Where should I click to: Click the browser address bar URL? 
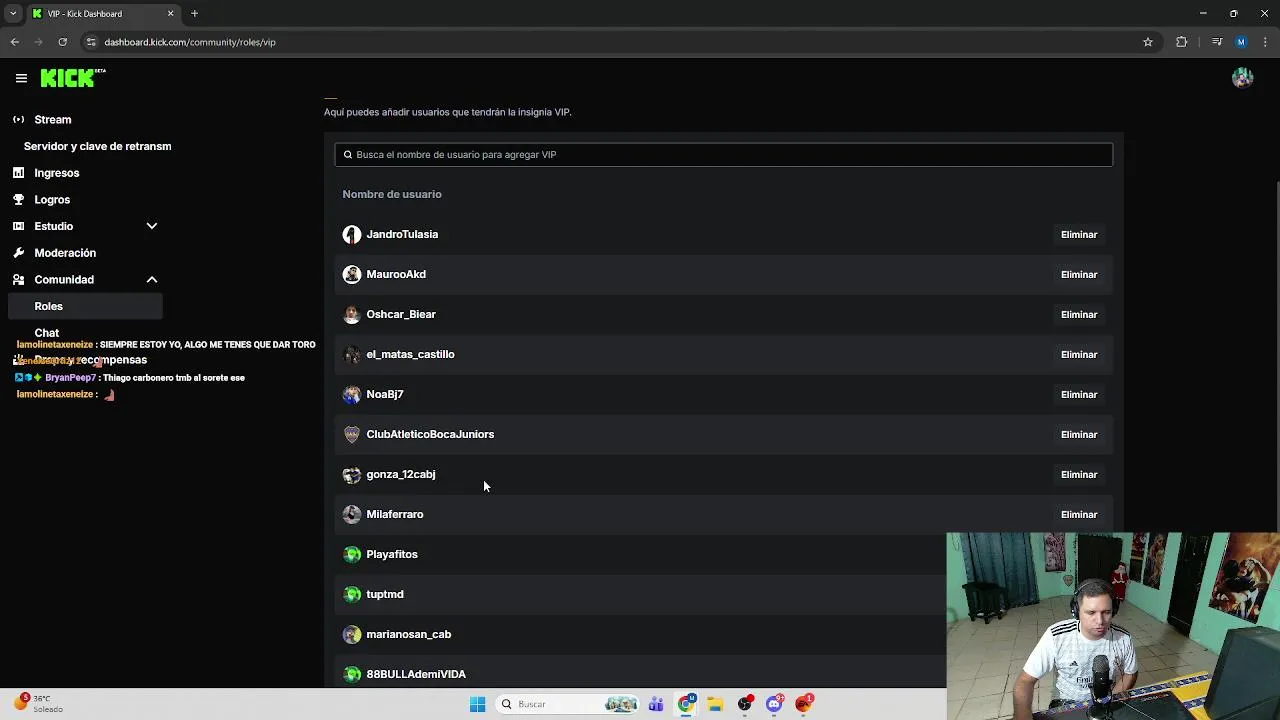[x=190, y=42]
